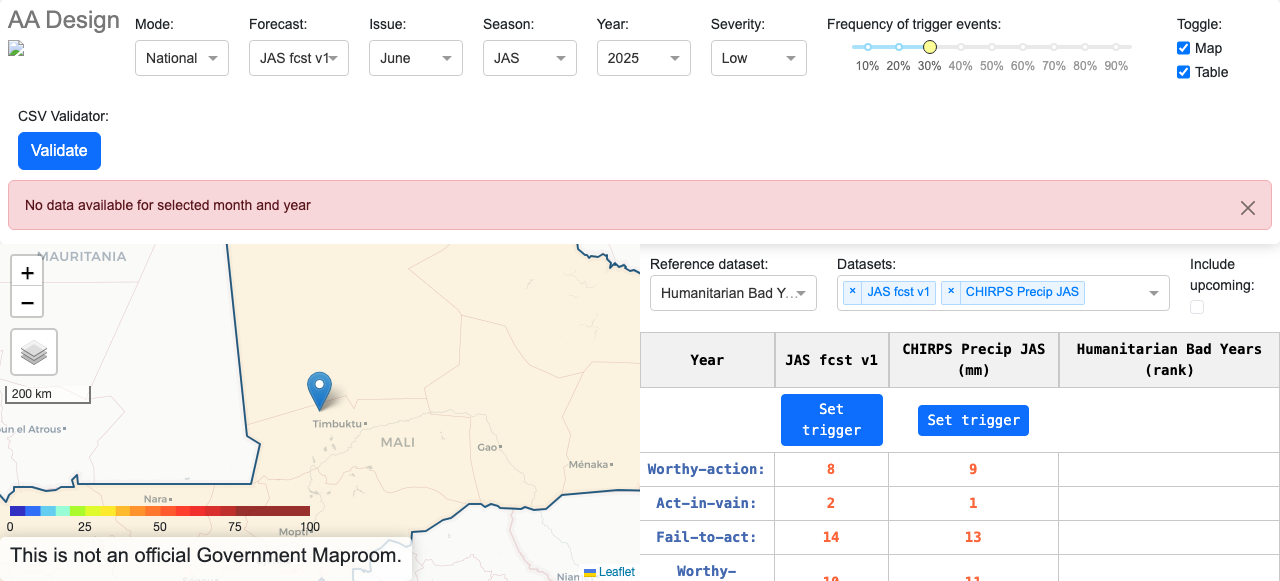Enable the Include upcoming checkbox
Image resolution: width=1280 pixels, height=581 pixels.
coord(1197,307)
